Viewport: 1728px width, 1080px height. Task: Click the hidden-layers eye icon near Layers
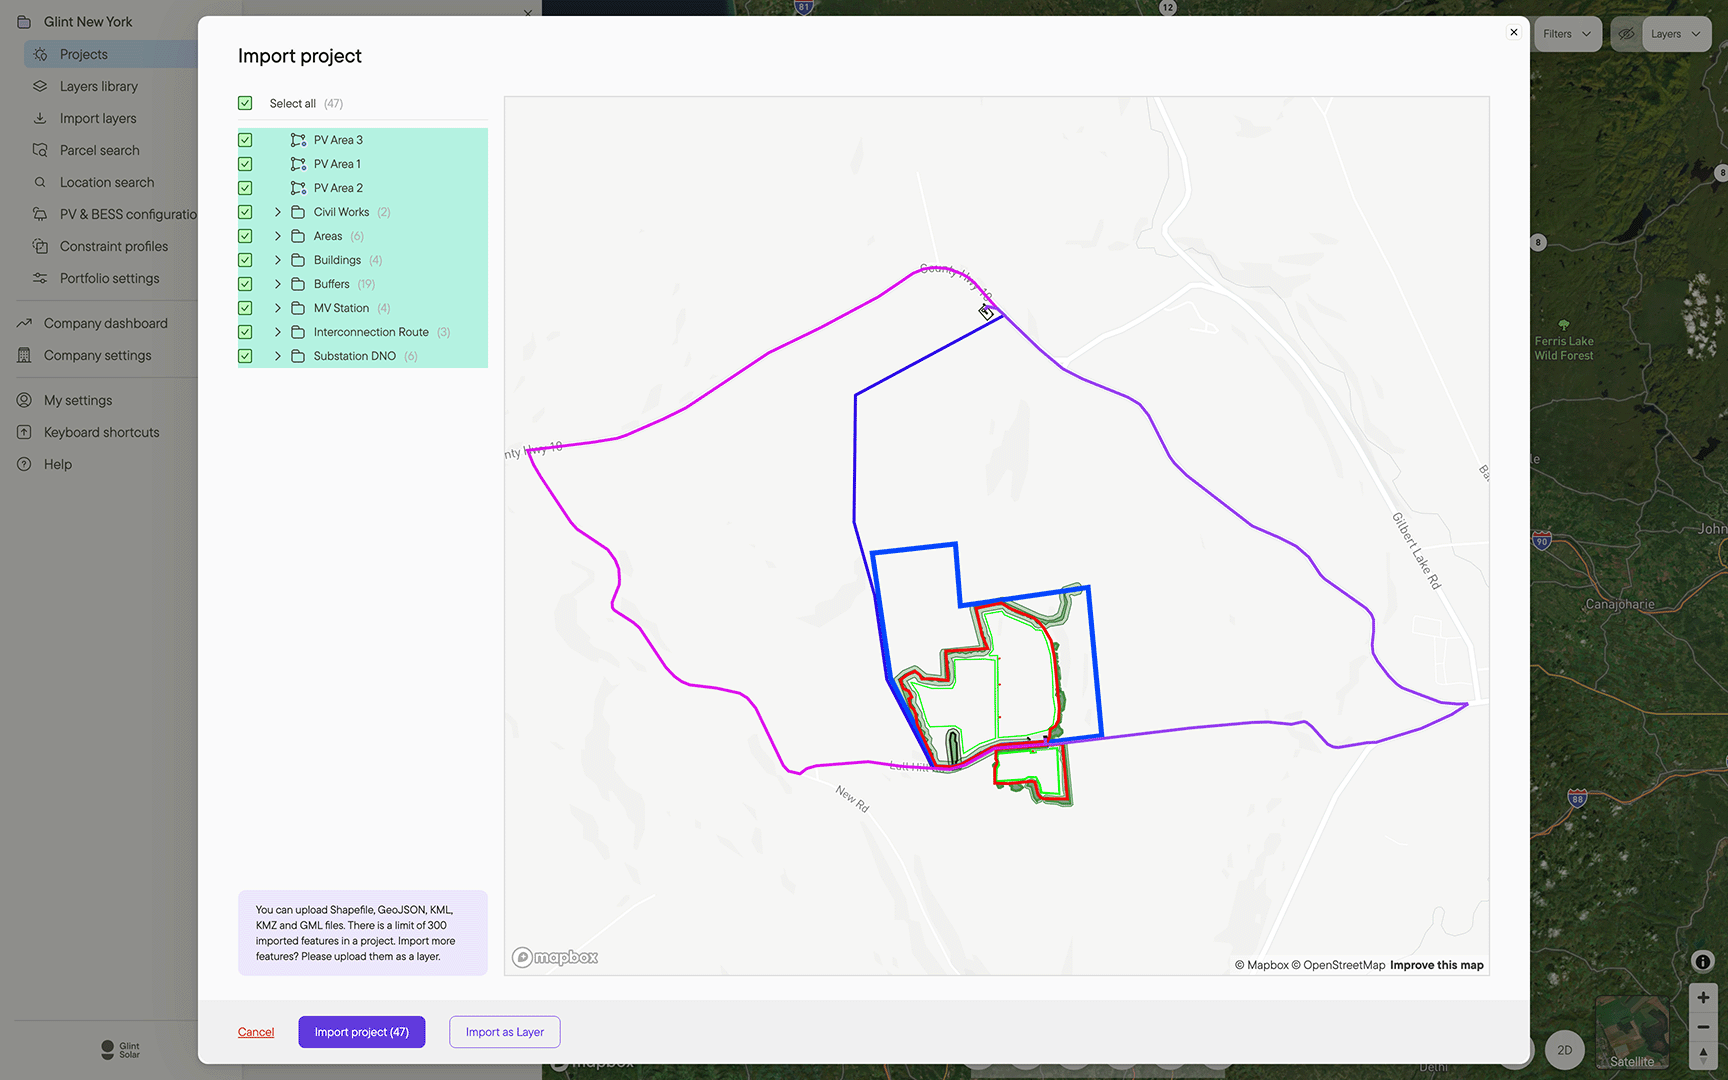[1627, 34]
